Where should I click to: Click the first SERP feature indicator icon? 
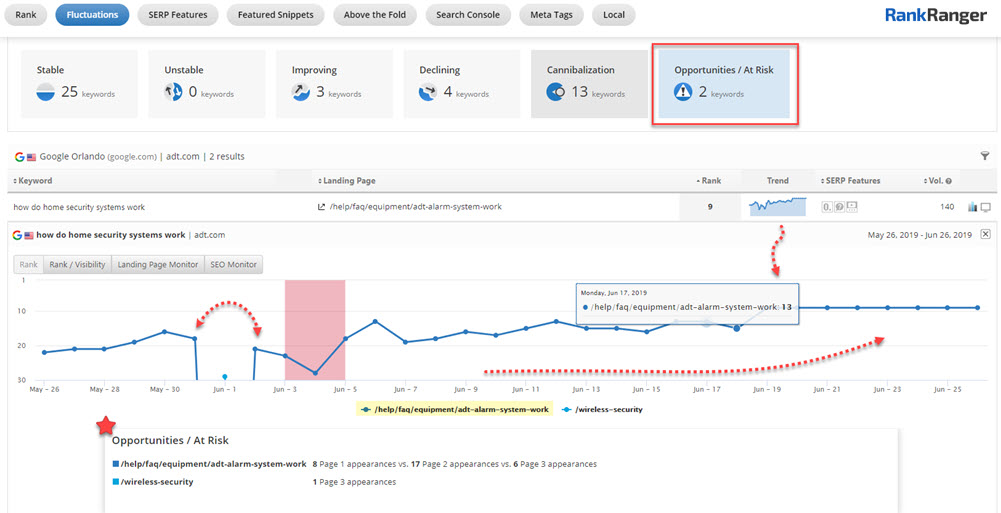click(827, 207)
